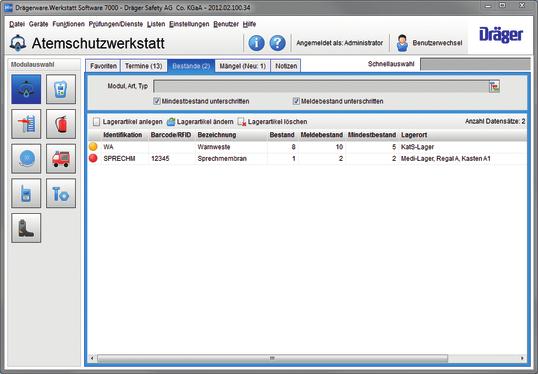Open the blue hose reel module icon

(x=26, y=159)
